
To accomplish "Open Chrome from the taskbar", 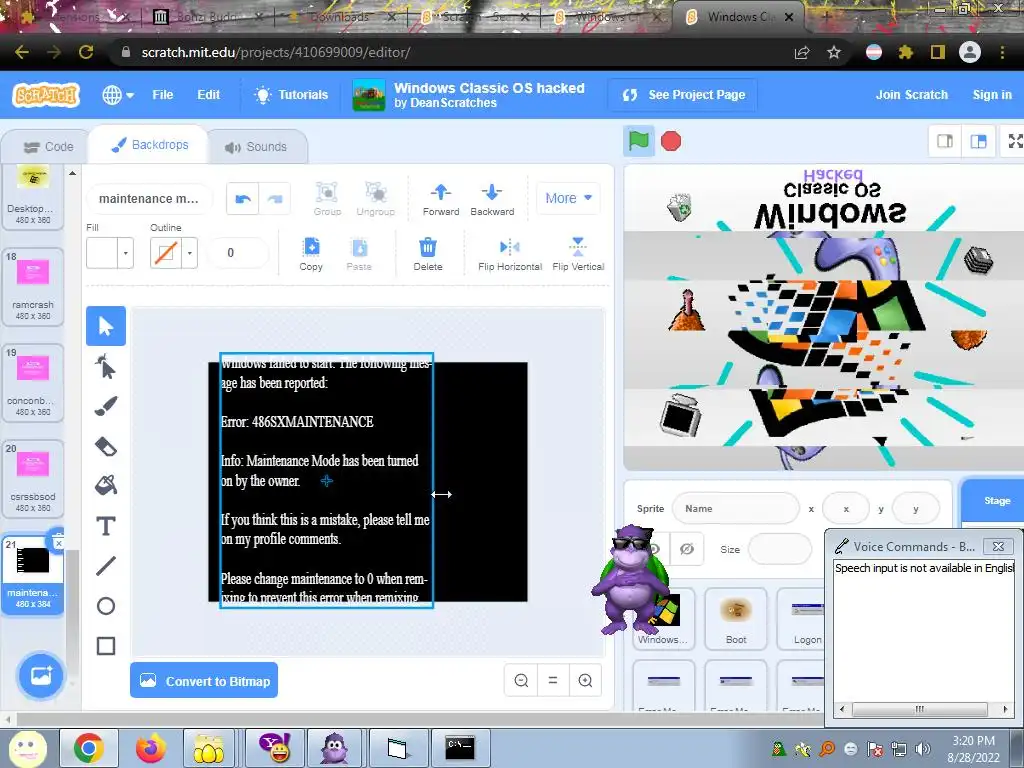I will (88, 748).
